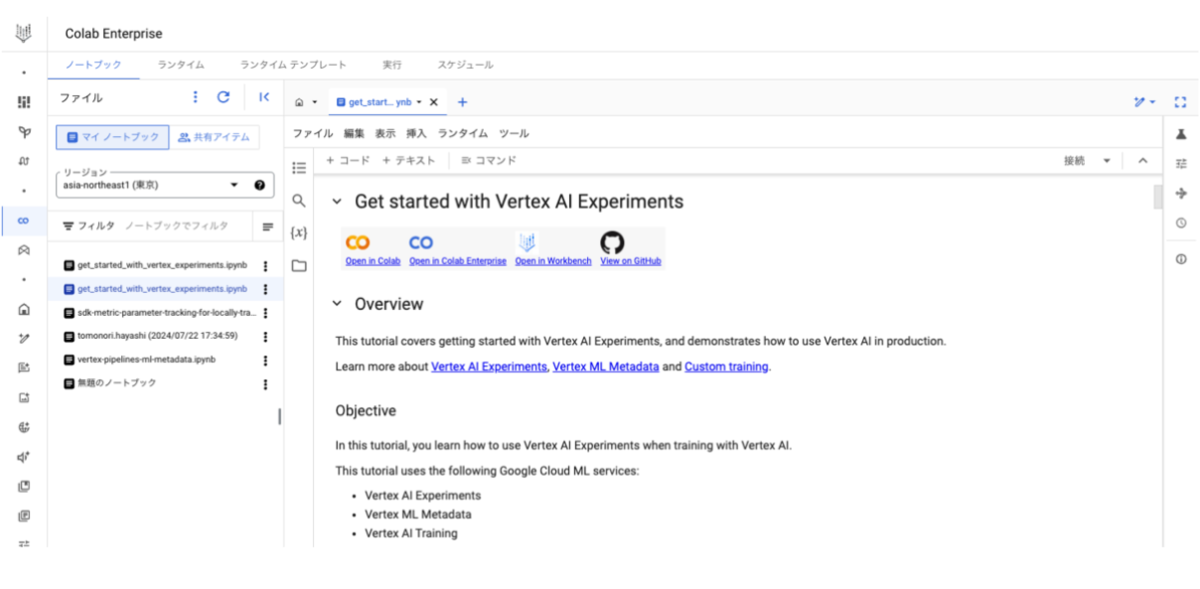The image size is (1200, 589).
Task: Collapse the files side panel
Action: pos(264,97)
